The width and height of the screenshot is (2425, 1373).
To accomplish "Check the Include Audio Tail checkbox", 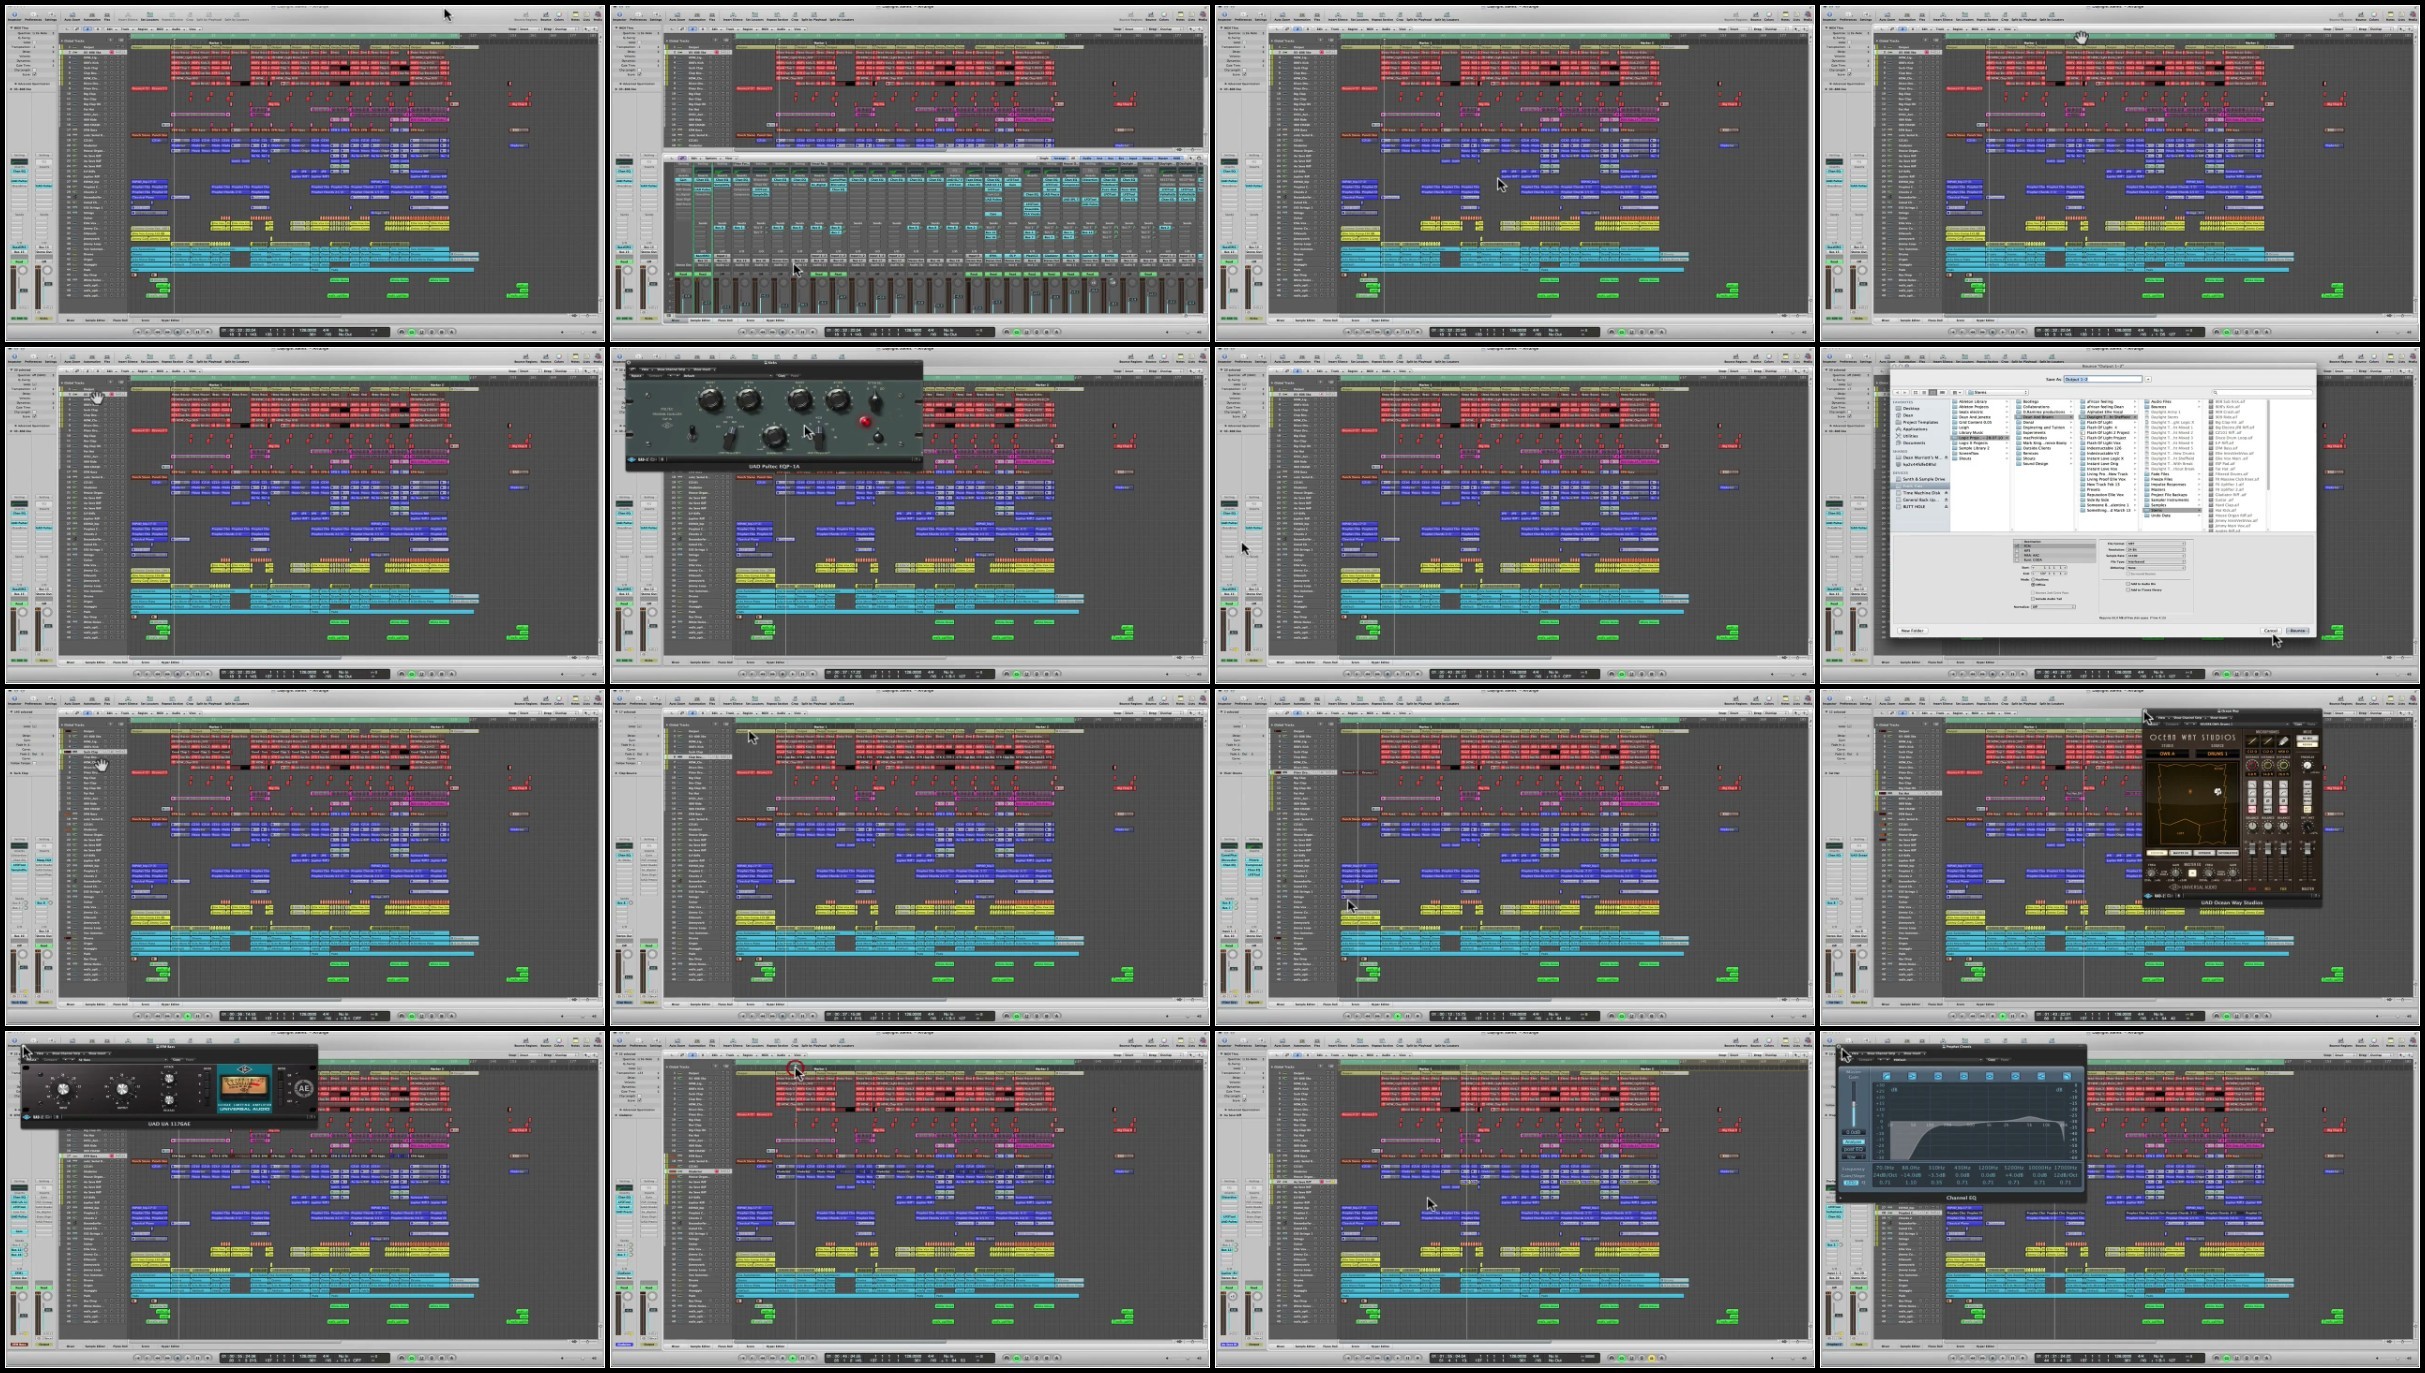I will coord(2033,599).
